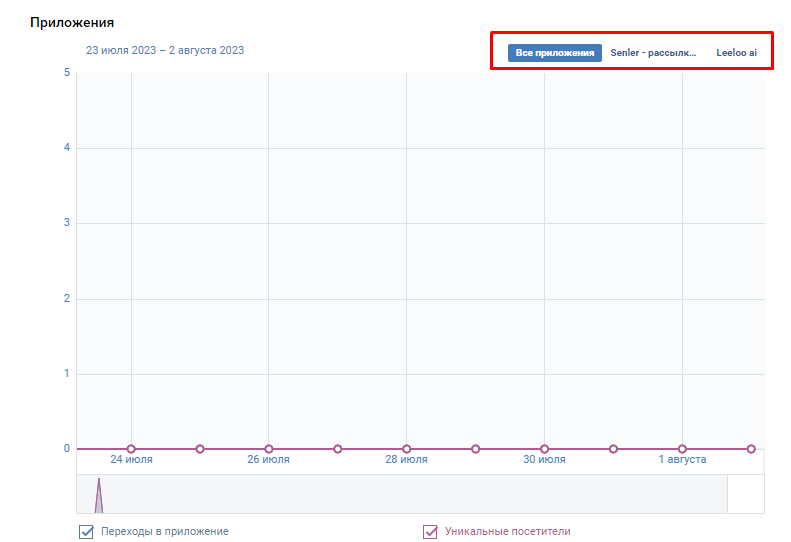Uncheck Переходы в приложение checkbox

pos(86,531)
